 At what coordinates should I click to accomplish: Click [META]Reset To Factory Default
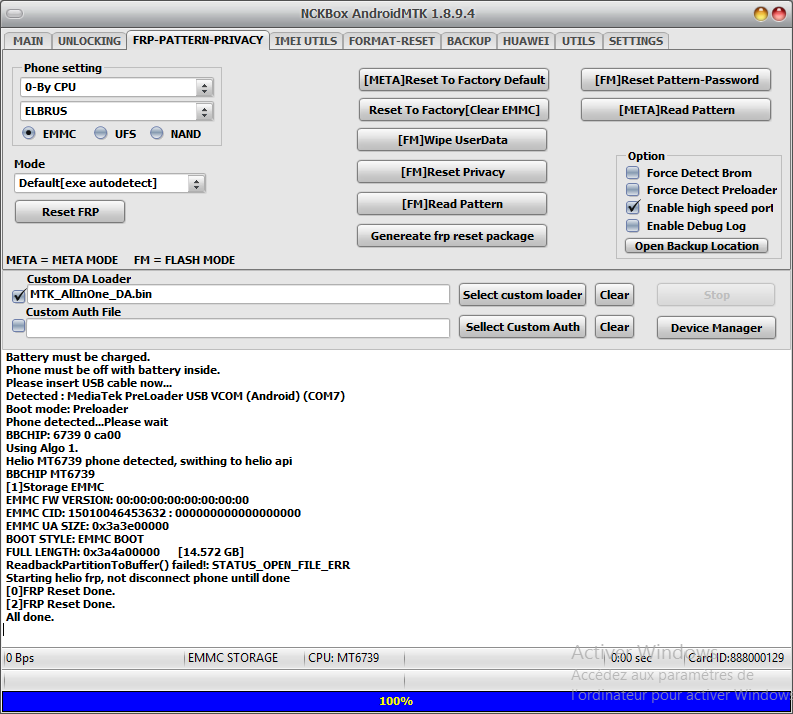pyautogui.click(x=454, y=80)
